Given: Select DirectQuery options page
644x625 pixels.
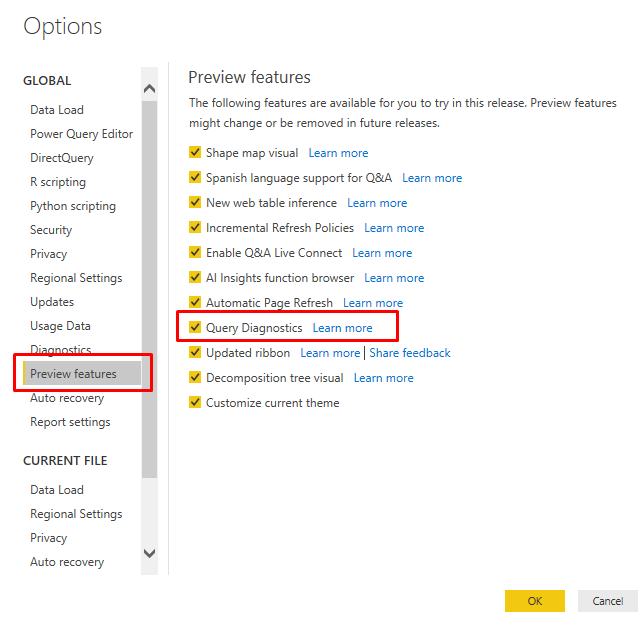Looking at the screenshot, I should click(x=62, y=158).
